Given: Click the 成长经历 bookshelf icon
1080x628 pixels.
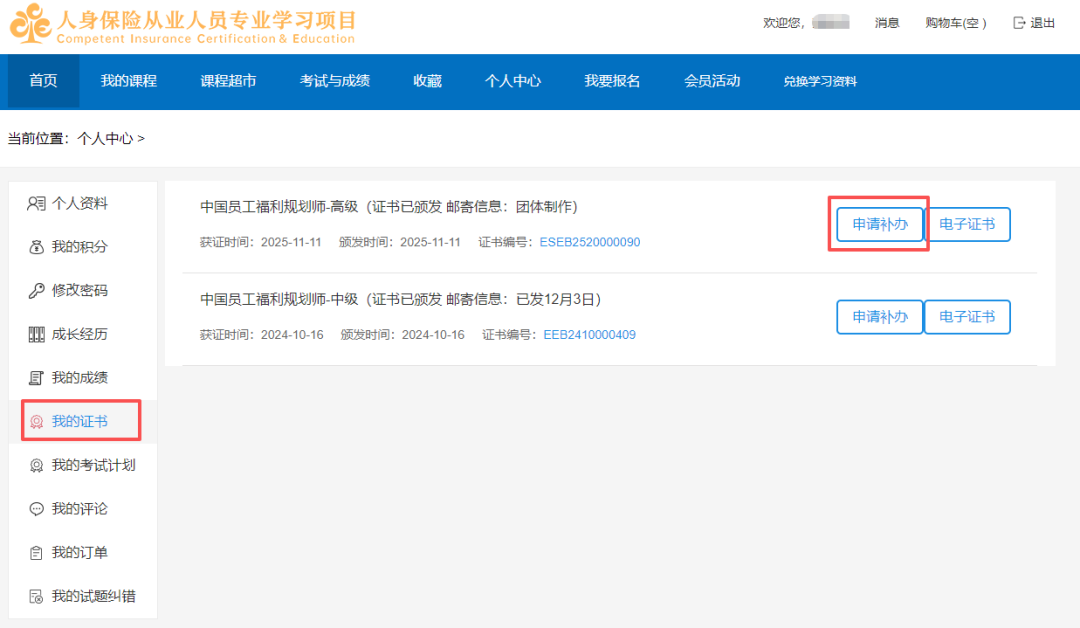Looking at the screenshot, I should click(37, 335).
